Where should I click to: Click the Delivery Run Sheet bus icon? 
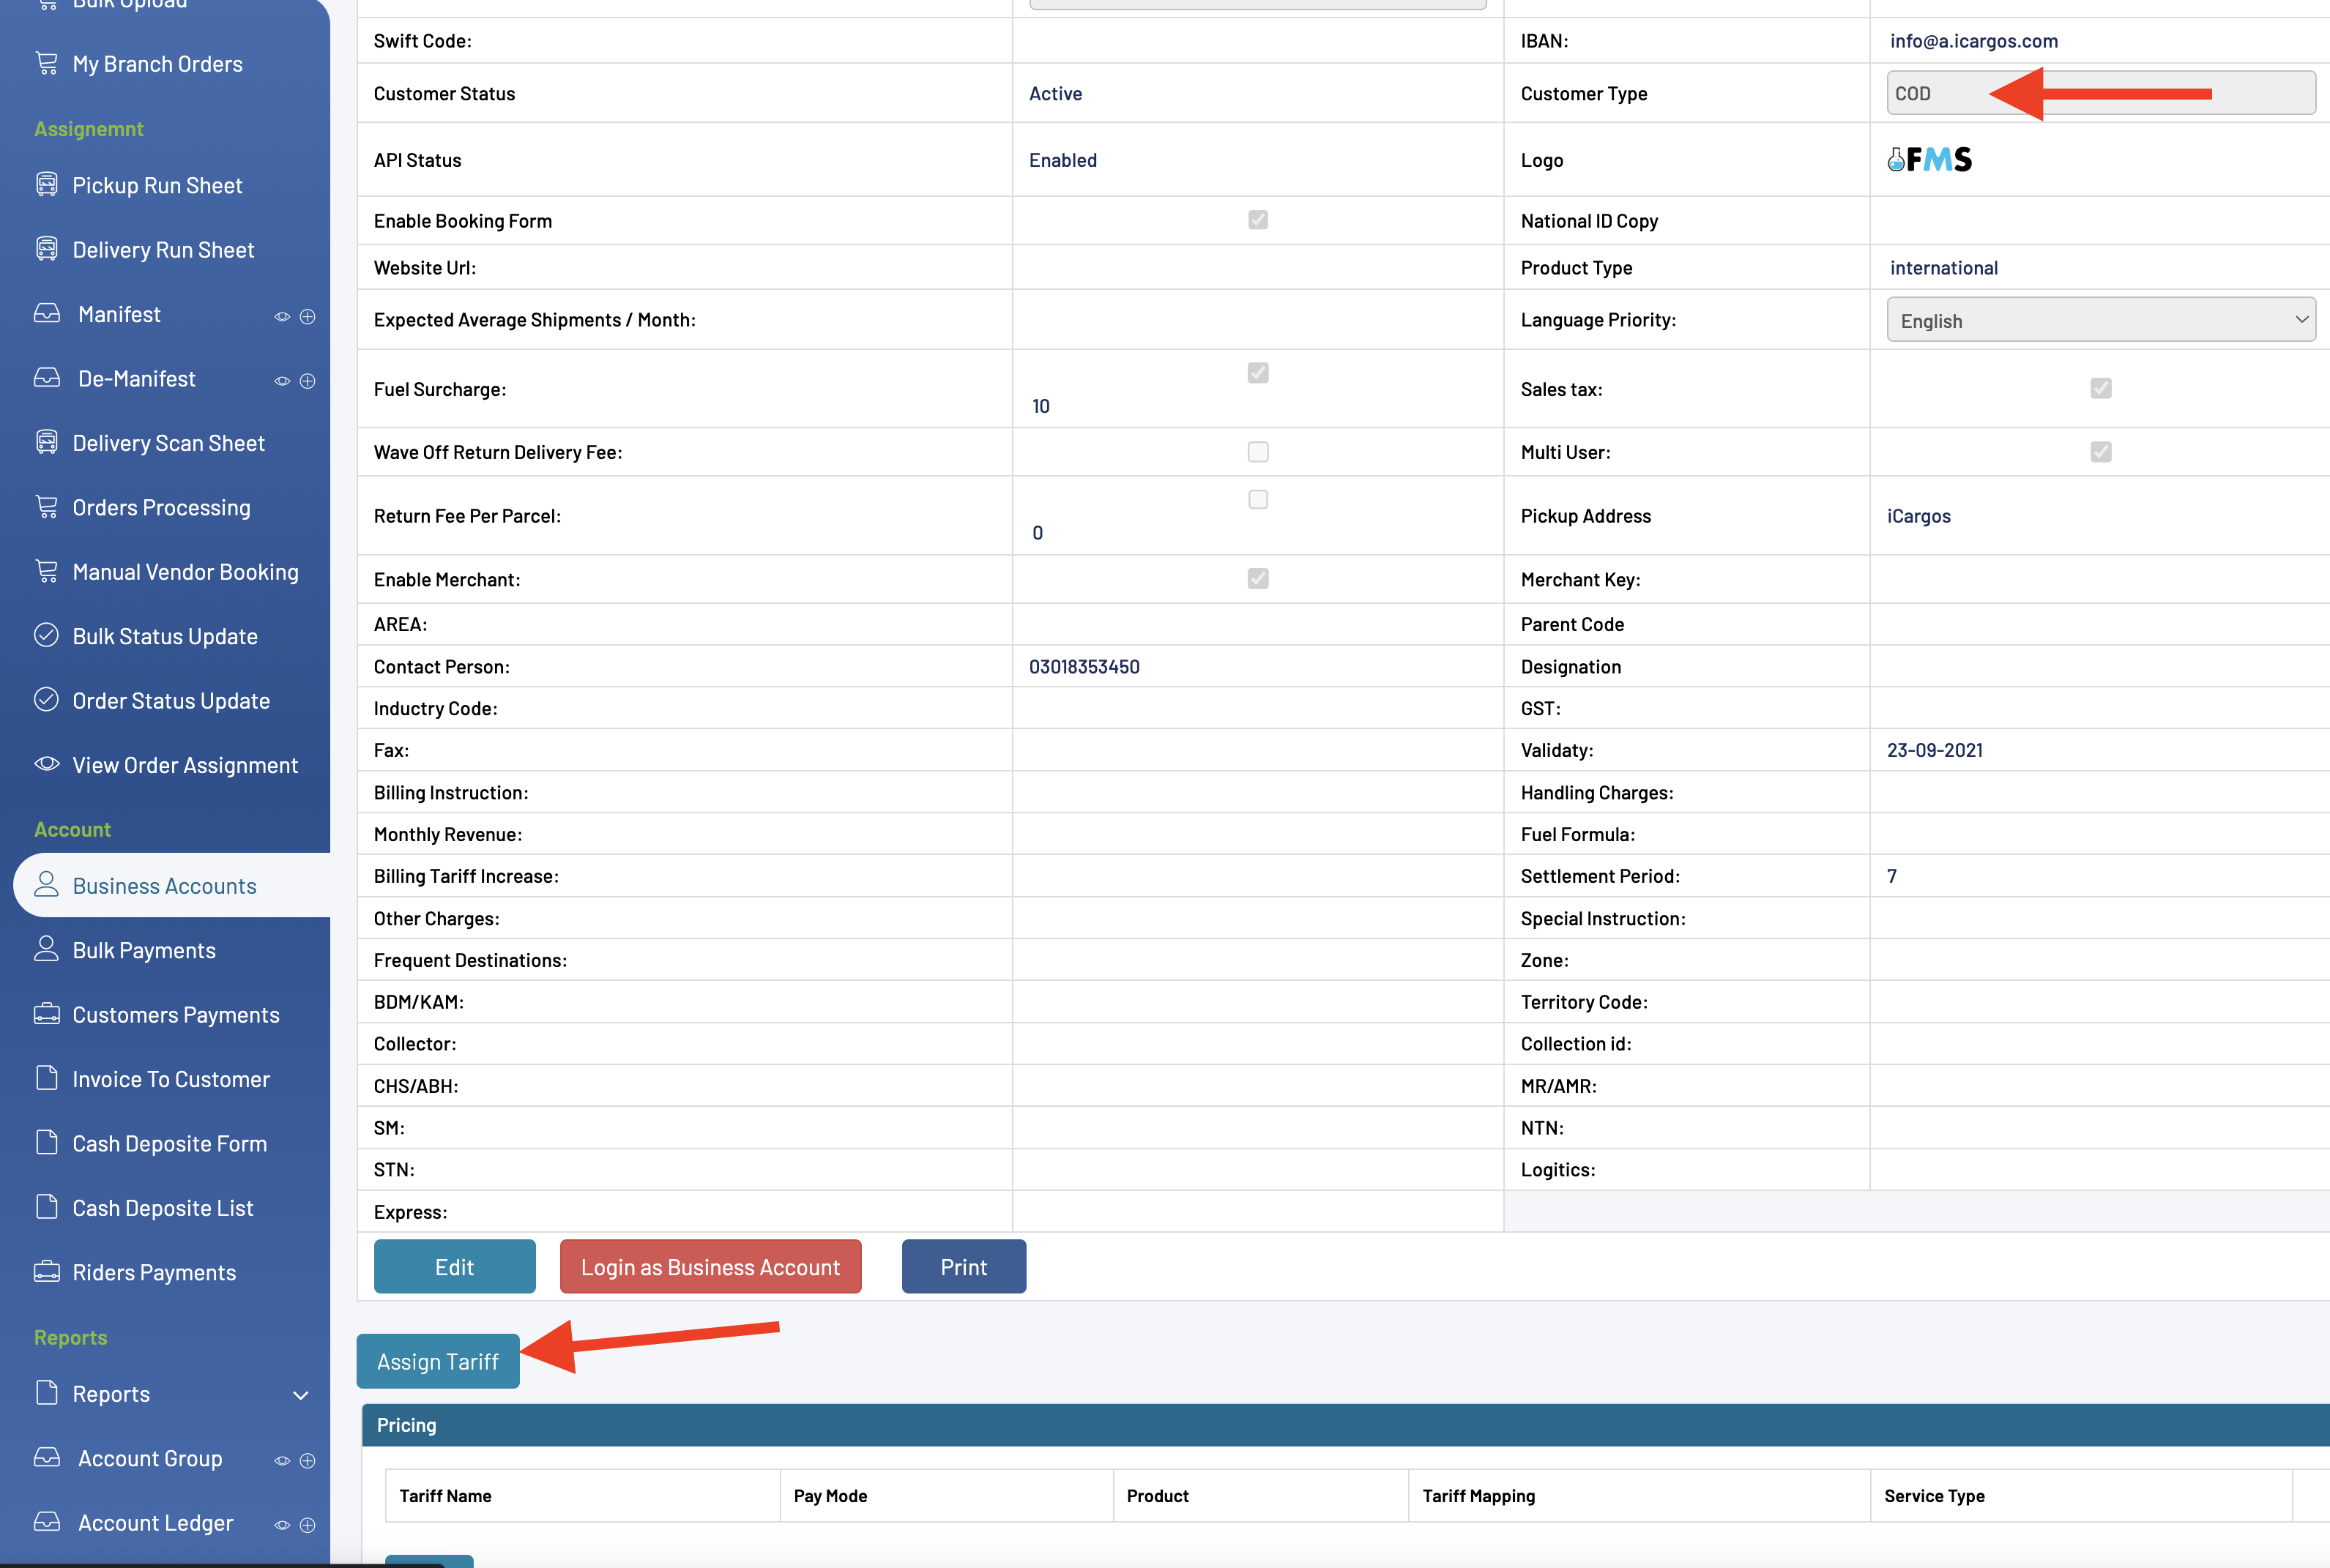coord(46,249)
